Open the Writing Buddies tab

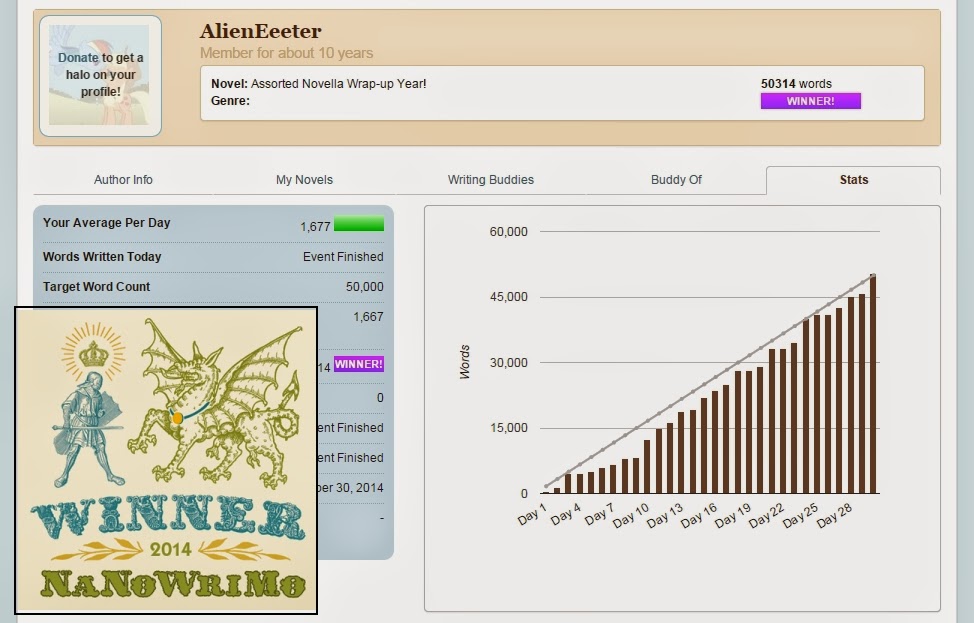(x=491, y=180)
